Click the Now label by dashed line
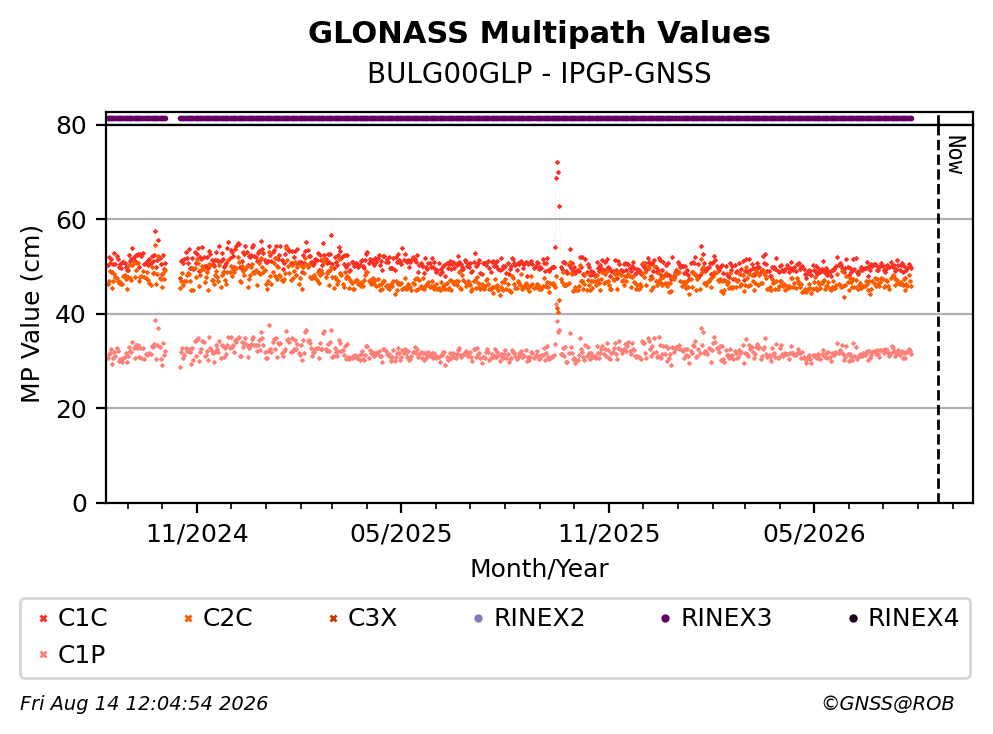This screenshot has width=993, height=734. click(x=956, y=155)
